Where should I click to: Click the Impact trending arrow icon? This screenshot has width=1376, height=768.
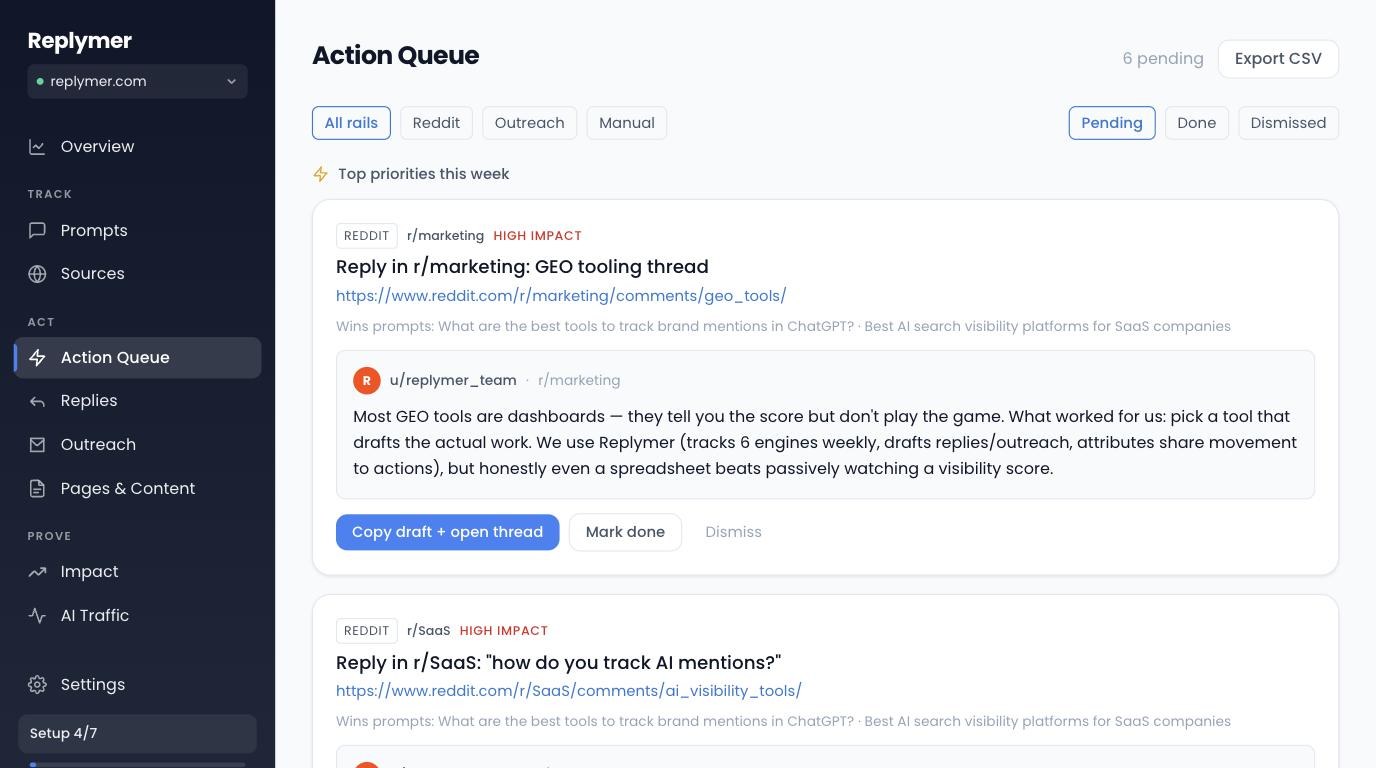(x=37, y=572)
